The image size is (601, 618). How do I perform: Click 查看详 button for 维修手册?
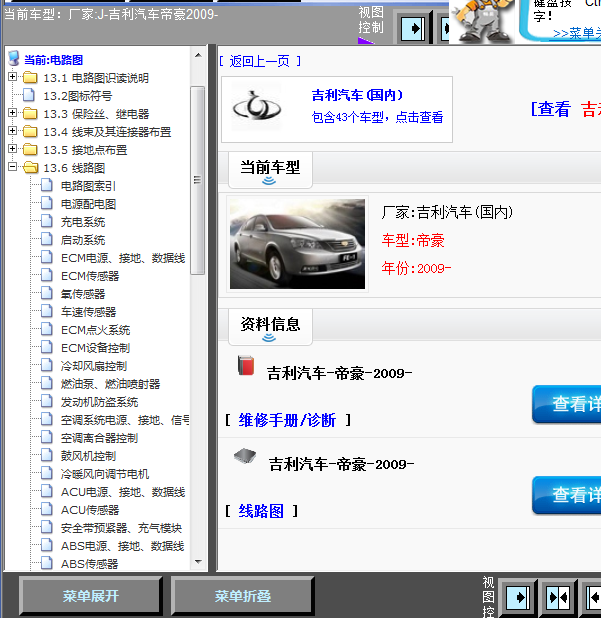click(x=566, y=404)
